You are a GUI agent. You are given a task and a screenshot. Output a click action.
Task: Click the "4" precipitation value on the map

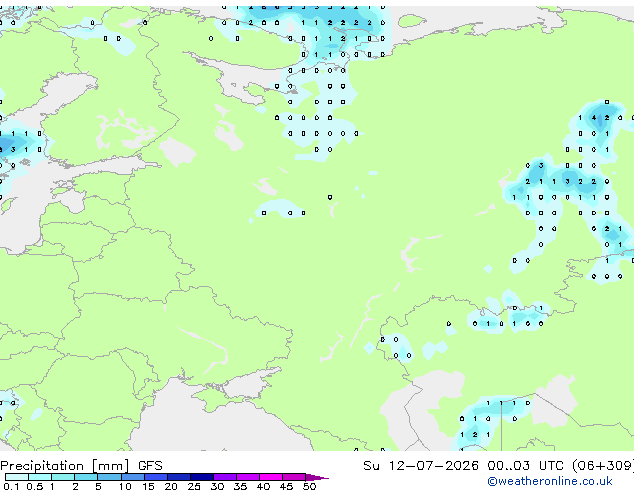pyautogui.click(x=594, y=118)
